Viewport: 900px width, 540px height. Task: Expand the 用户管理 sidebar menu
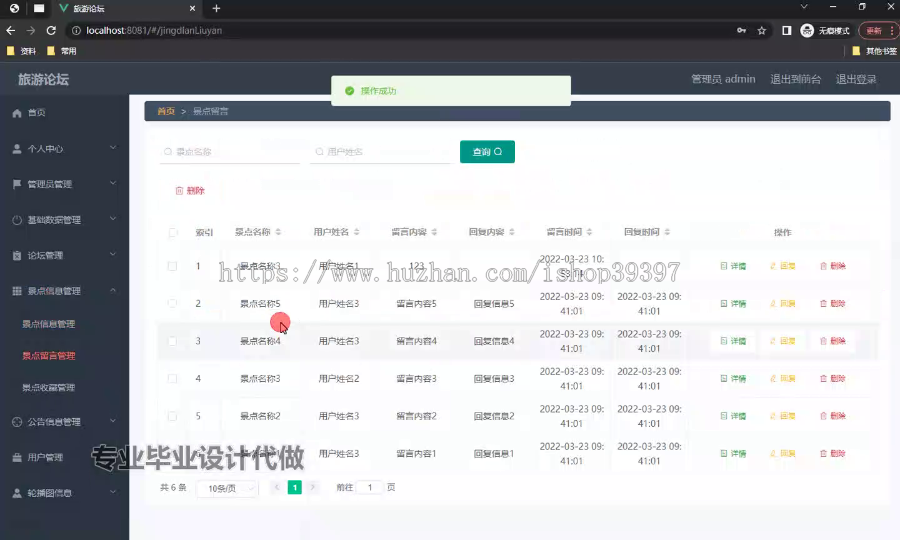(x=64, y=457)
